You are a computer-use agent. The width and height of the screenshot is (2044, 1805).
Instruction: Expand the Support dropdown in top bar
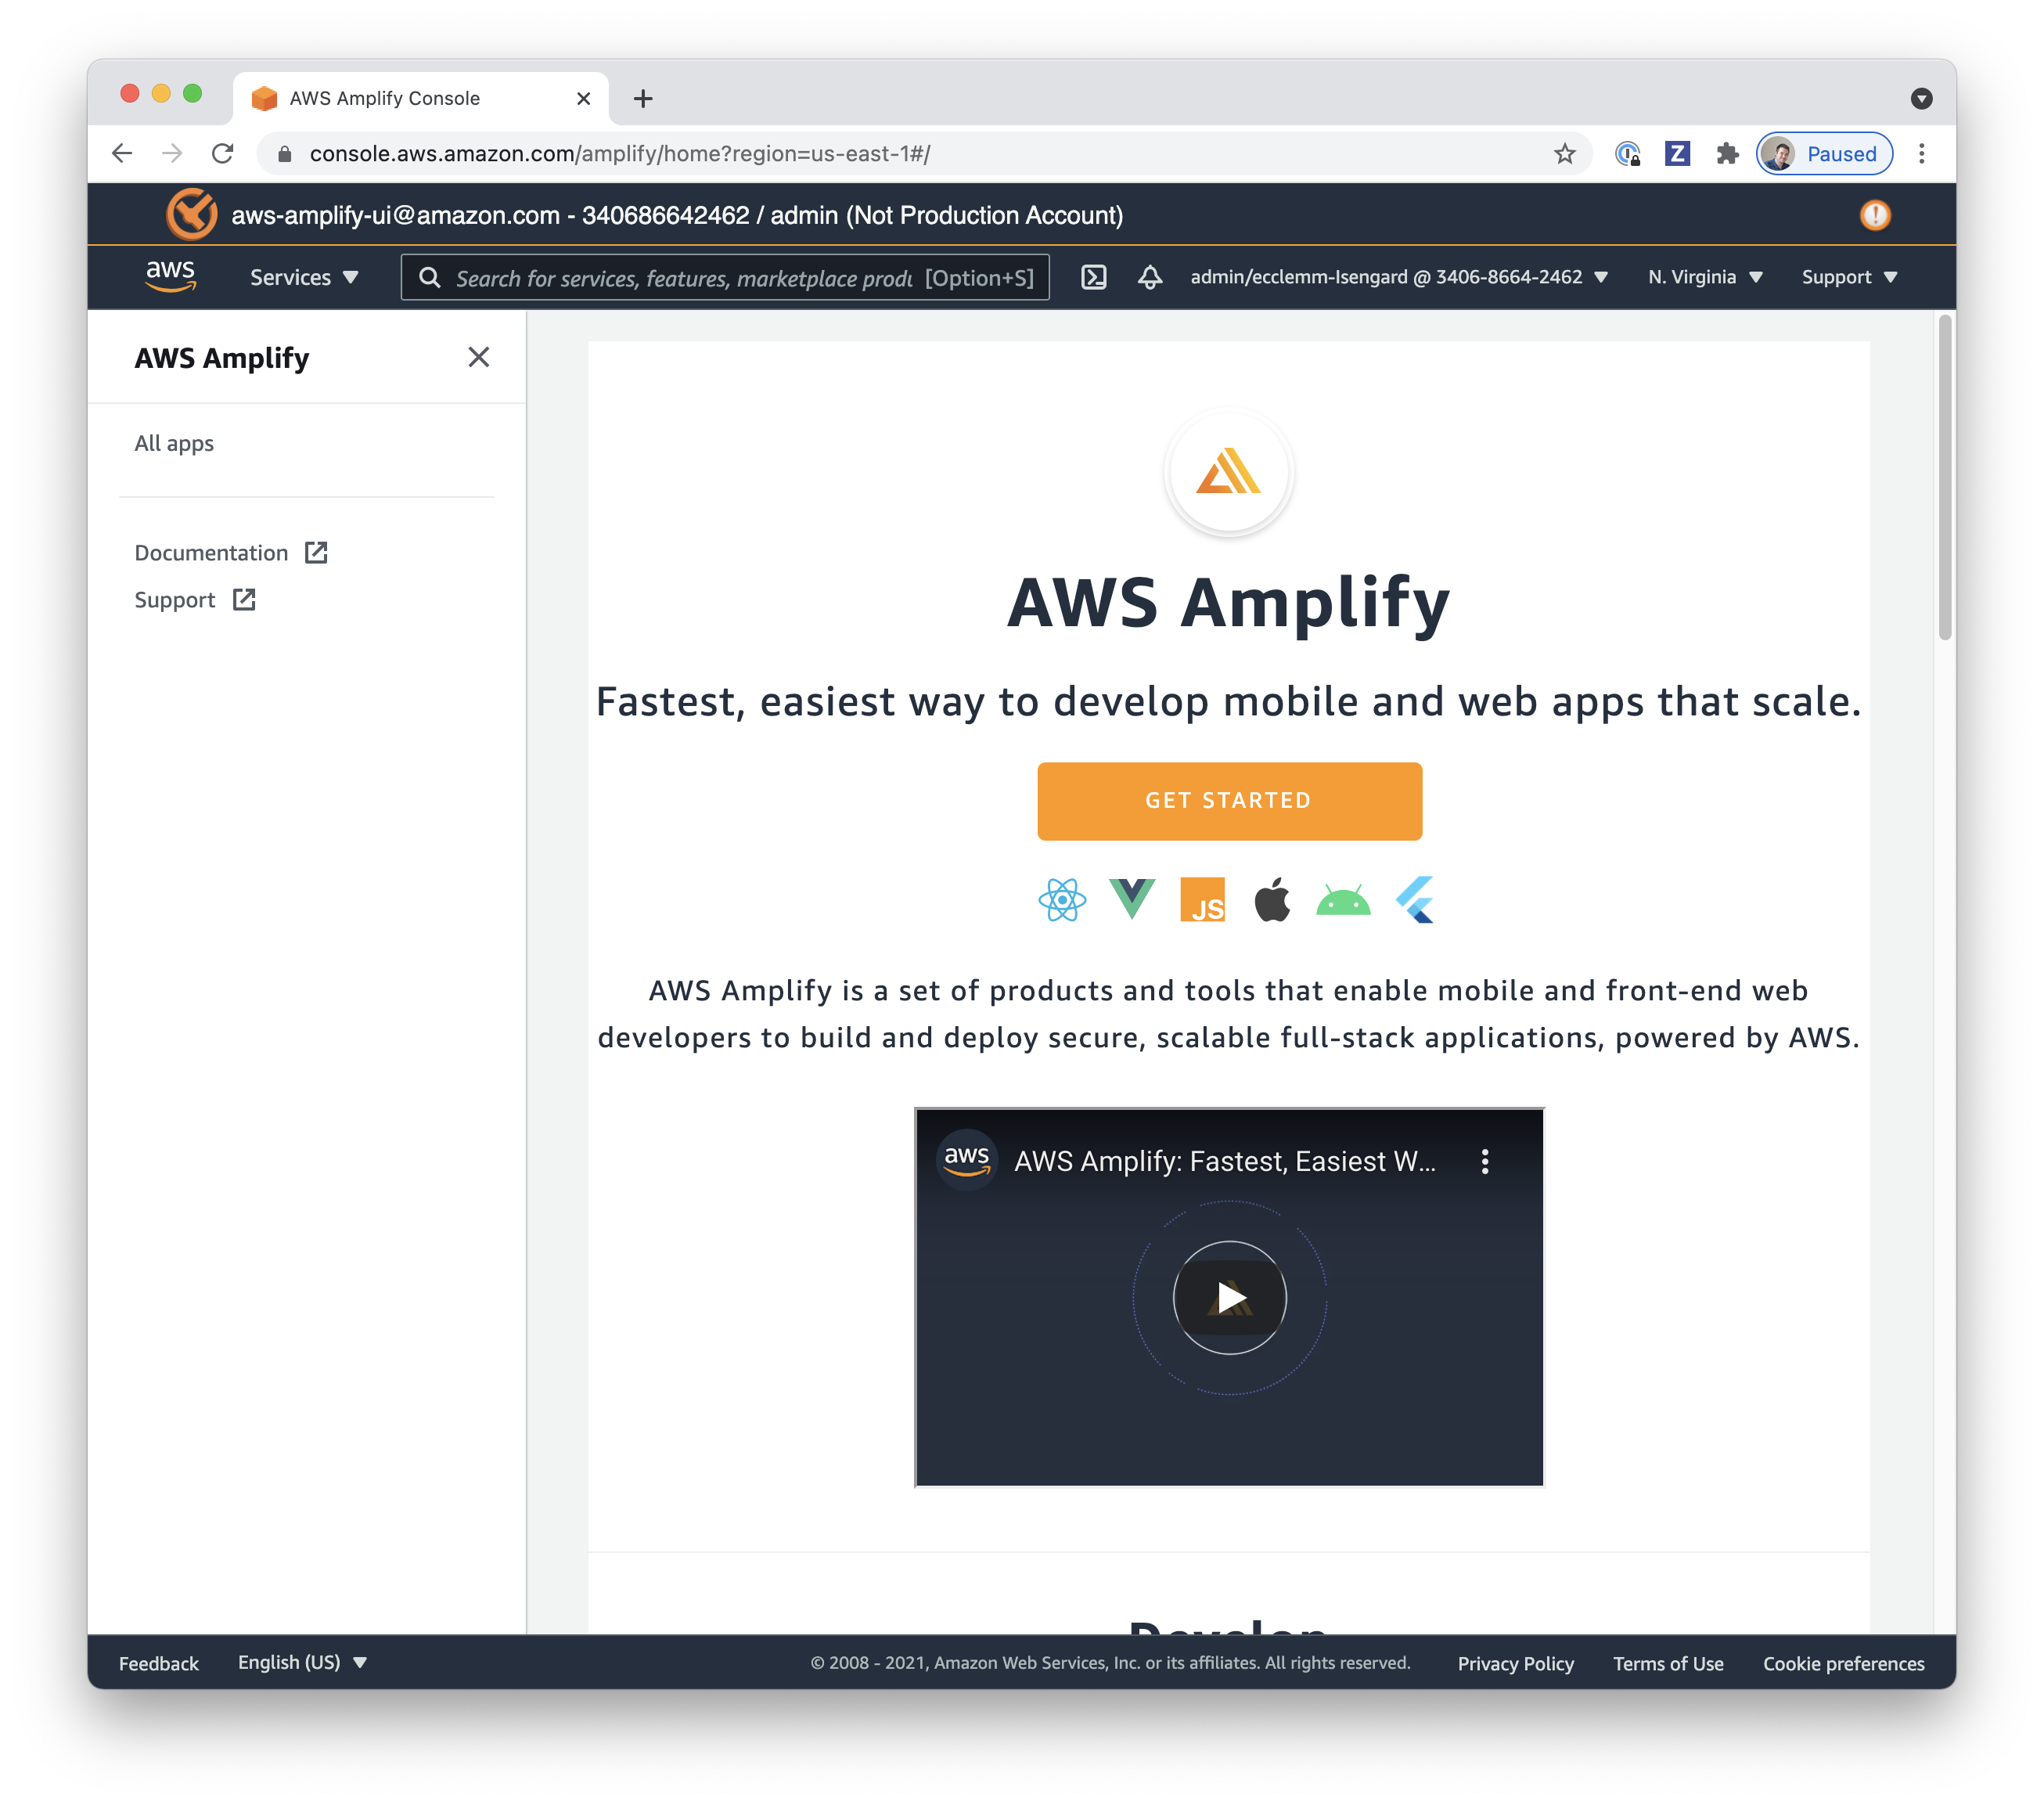pyautogui.click(x=1849, y=277)
